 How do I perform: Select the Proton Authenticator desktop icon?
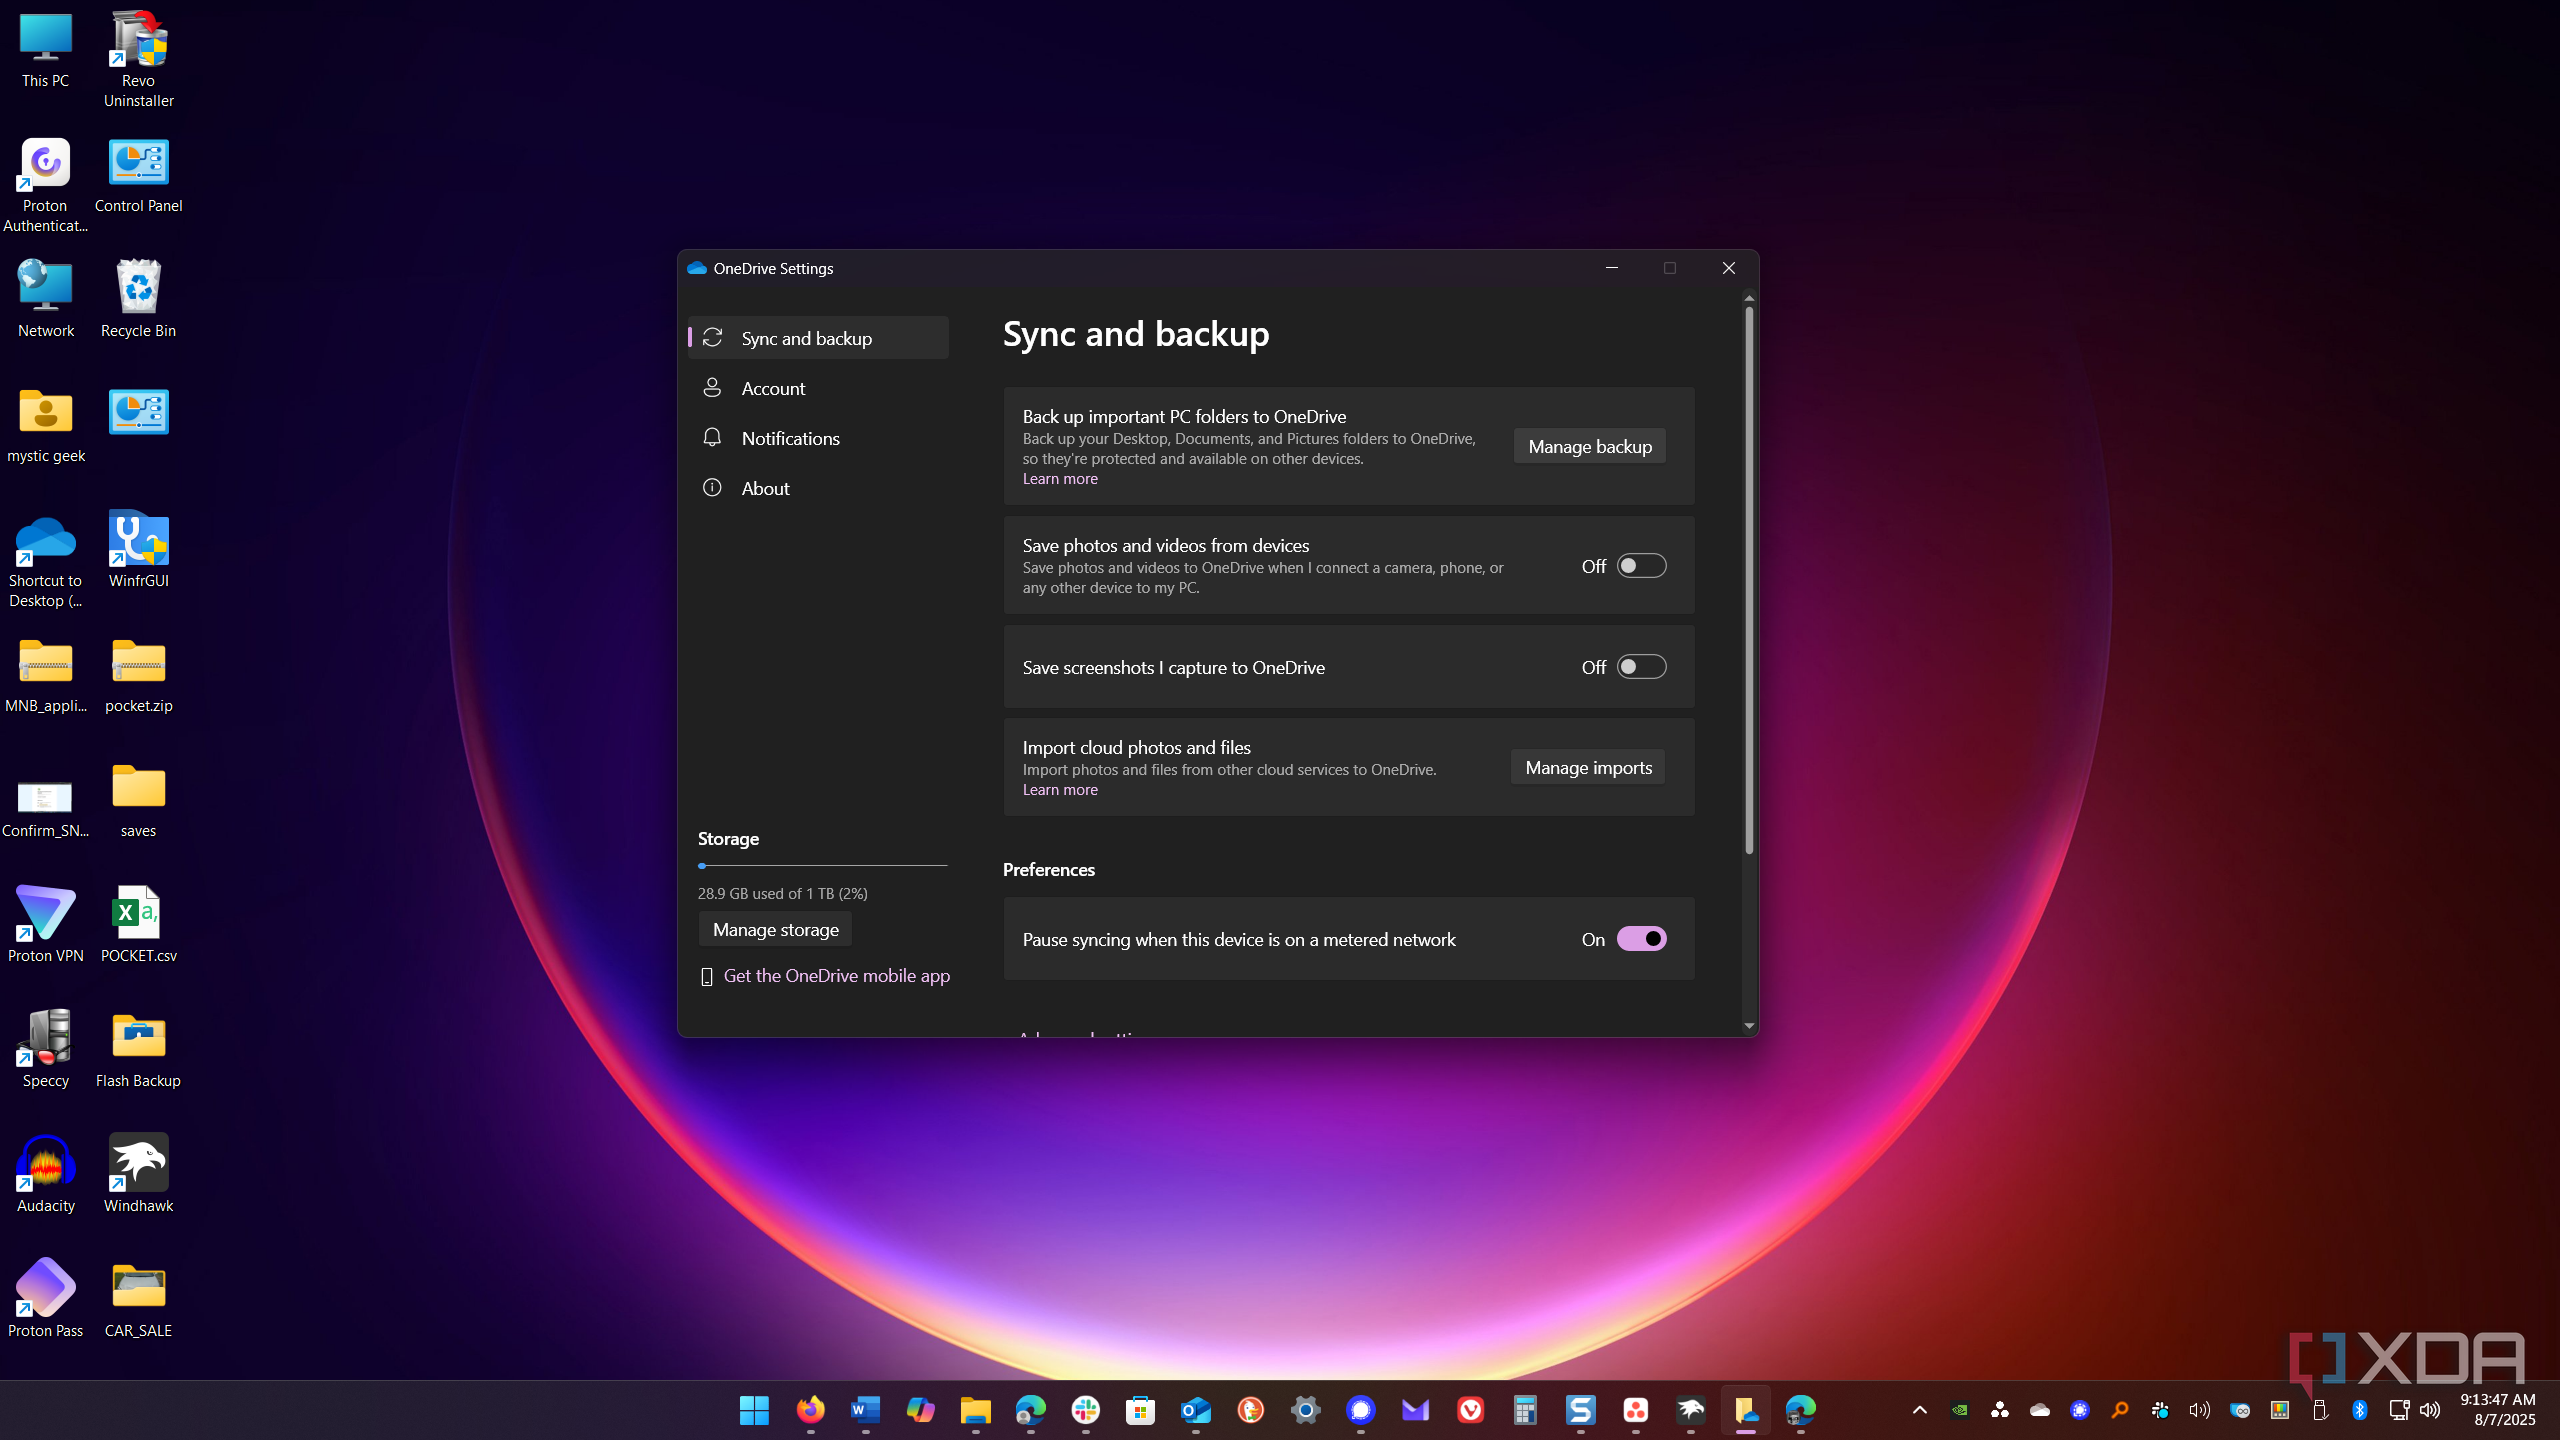pos(45,186)
